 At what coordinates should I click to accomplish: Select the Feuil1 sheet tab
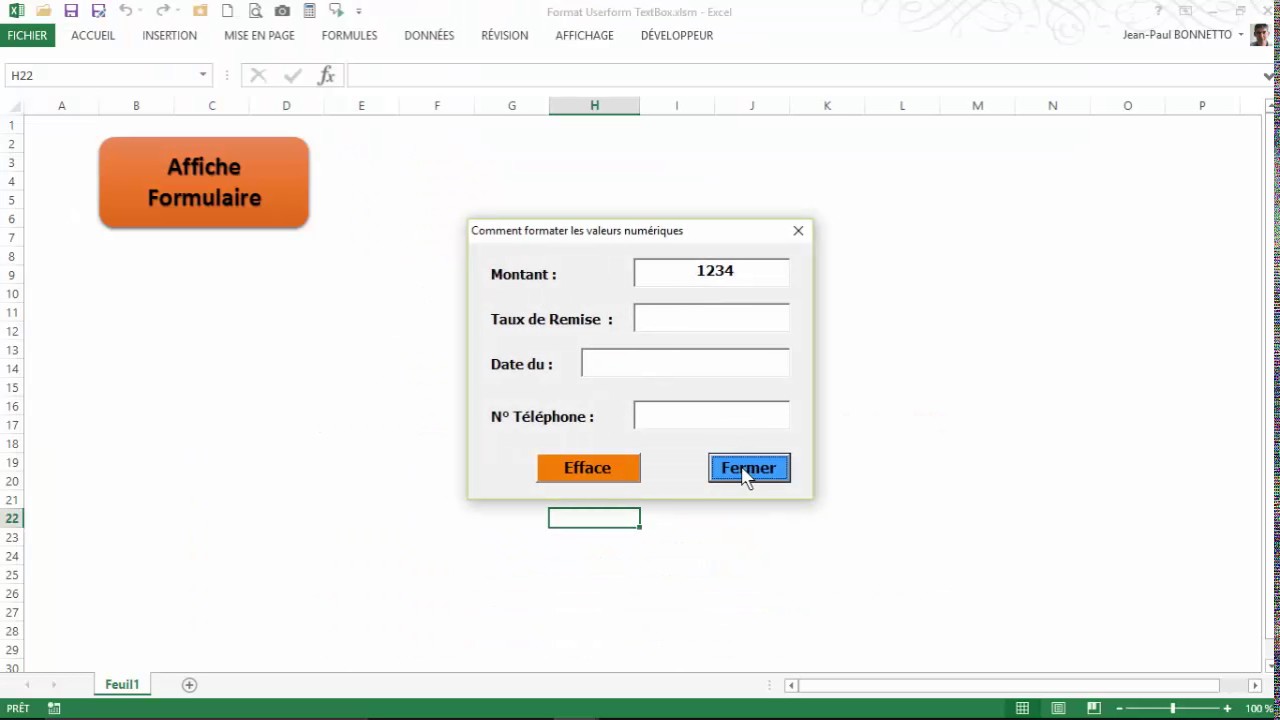(122, 685)
